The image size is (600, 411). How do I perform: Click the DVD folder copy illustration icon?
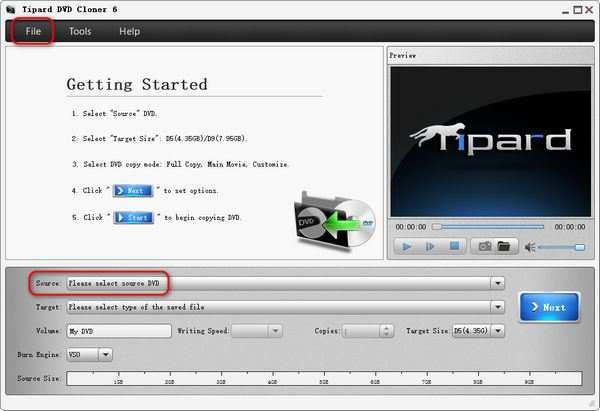tap(334, 221)
